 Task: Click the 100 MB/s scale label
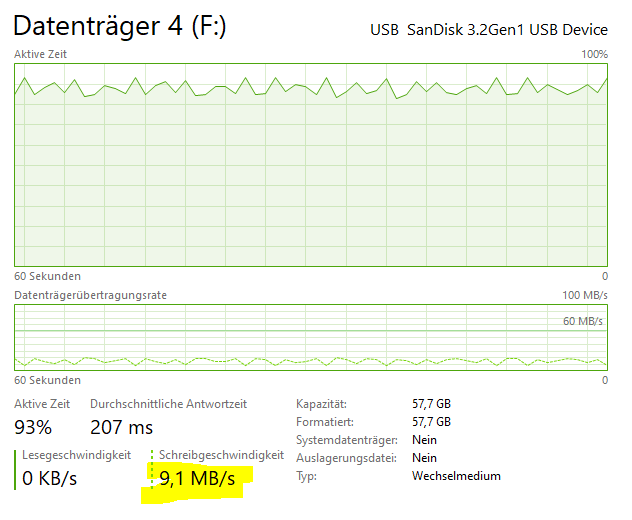(x=585, y=296)
